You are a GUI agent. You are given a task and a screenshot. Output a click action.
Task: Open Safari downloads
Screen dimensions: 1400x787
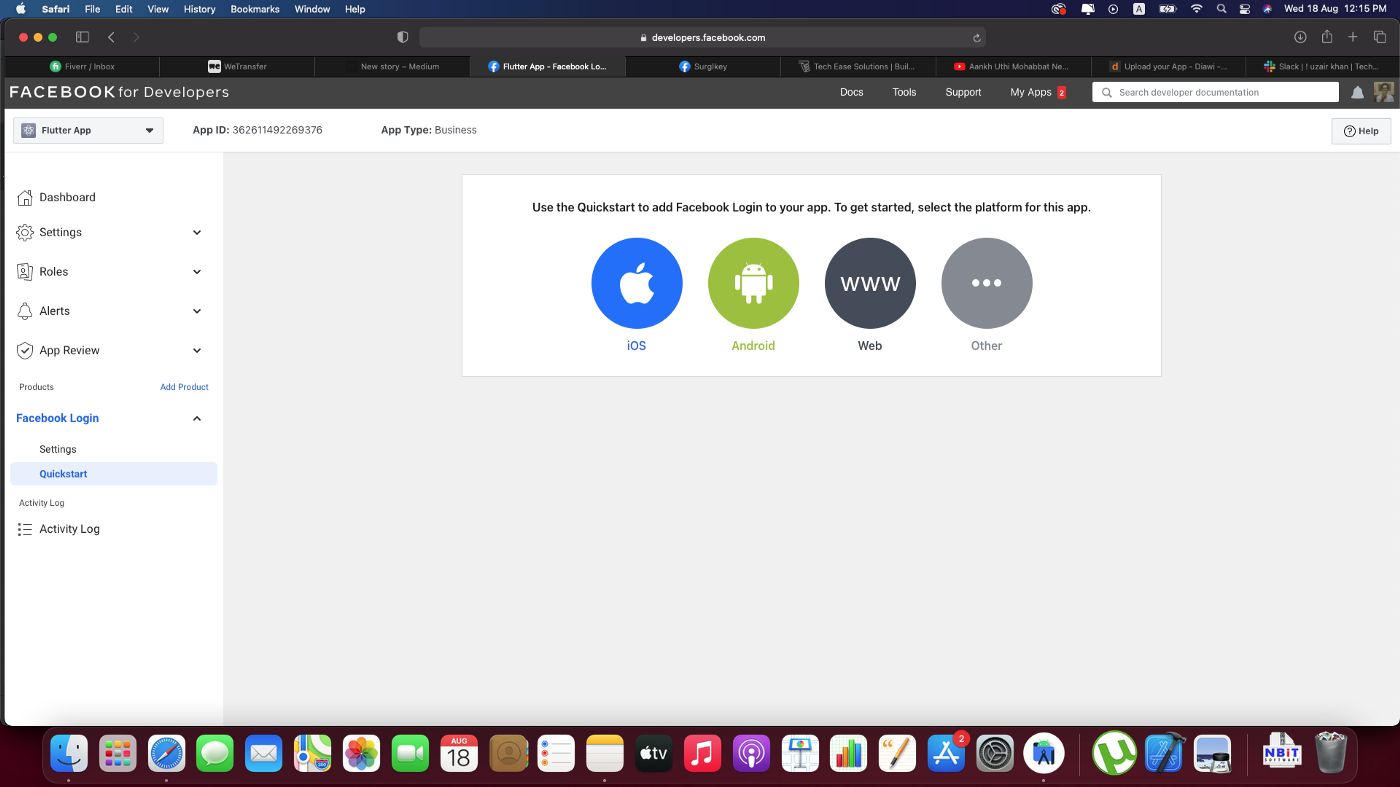[1300, 37]
